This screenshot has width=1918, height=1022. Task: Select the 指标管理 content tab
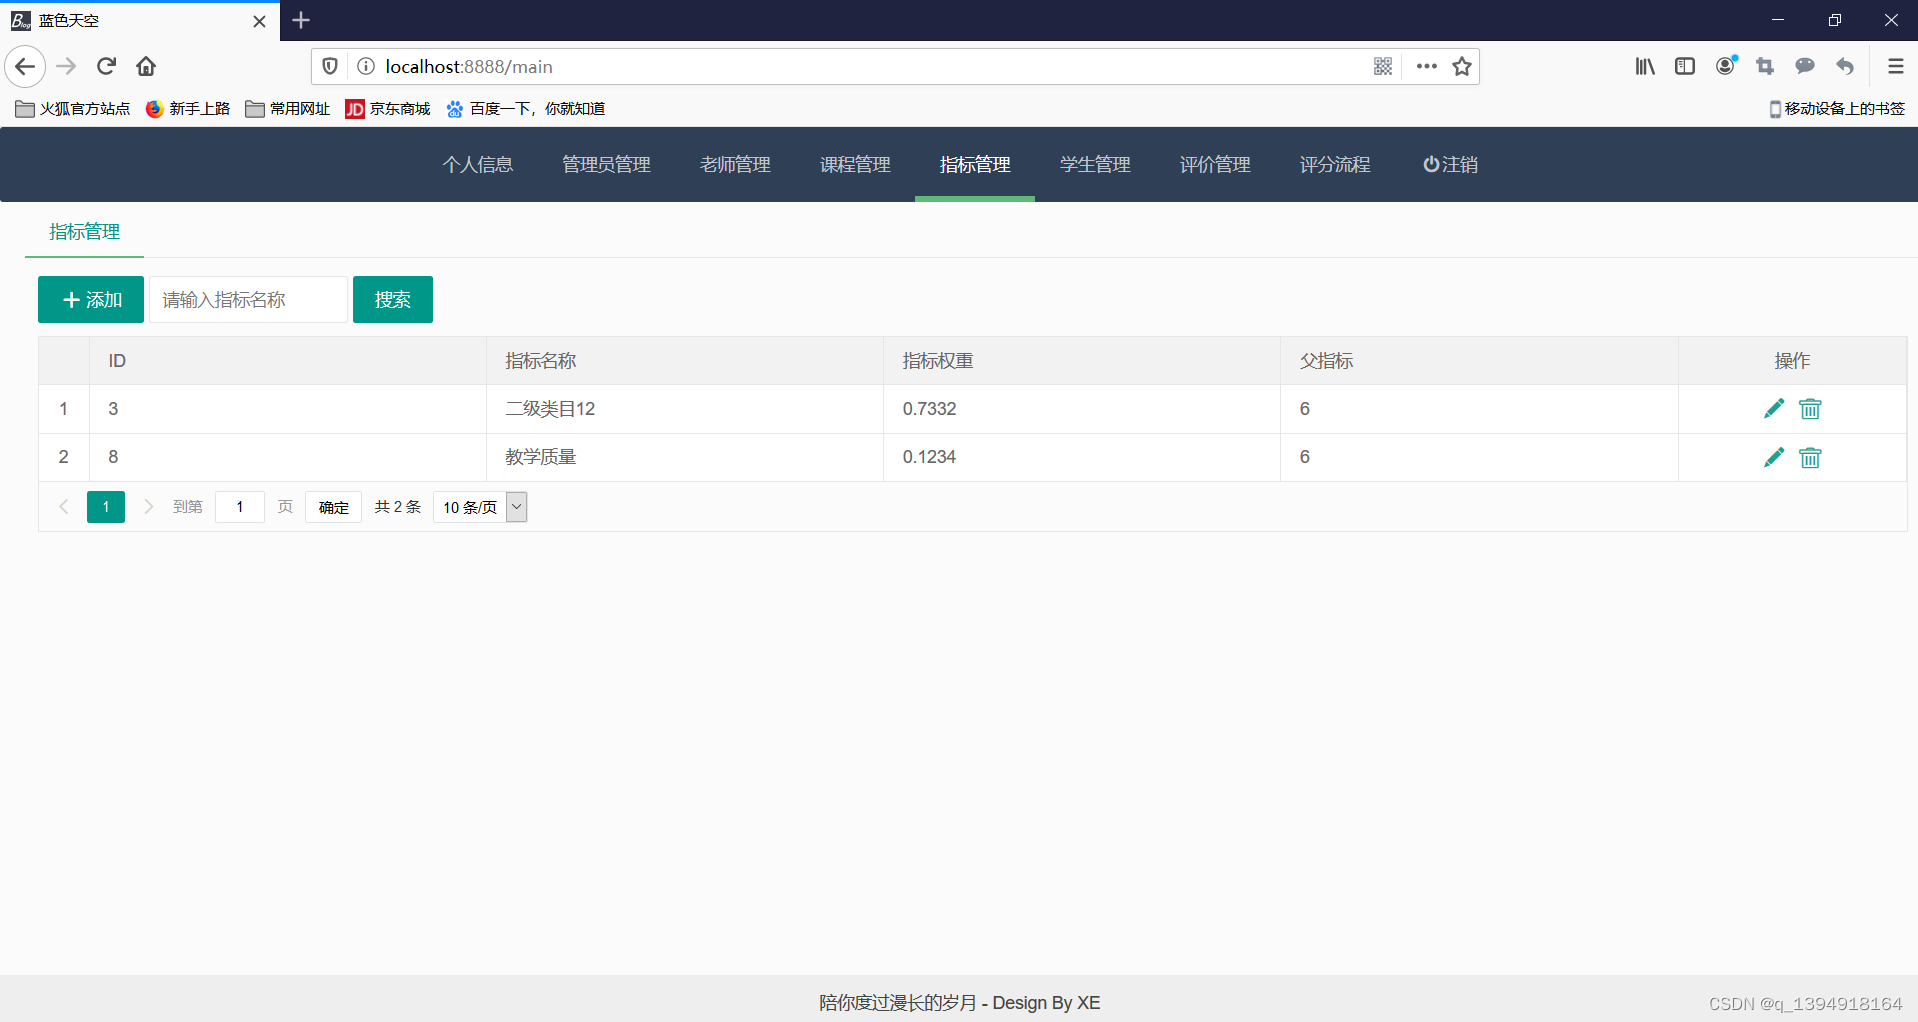[x=84, y=232]
